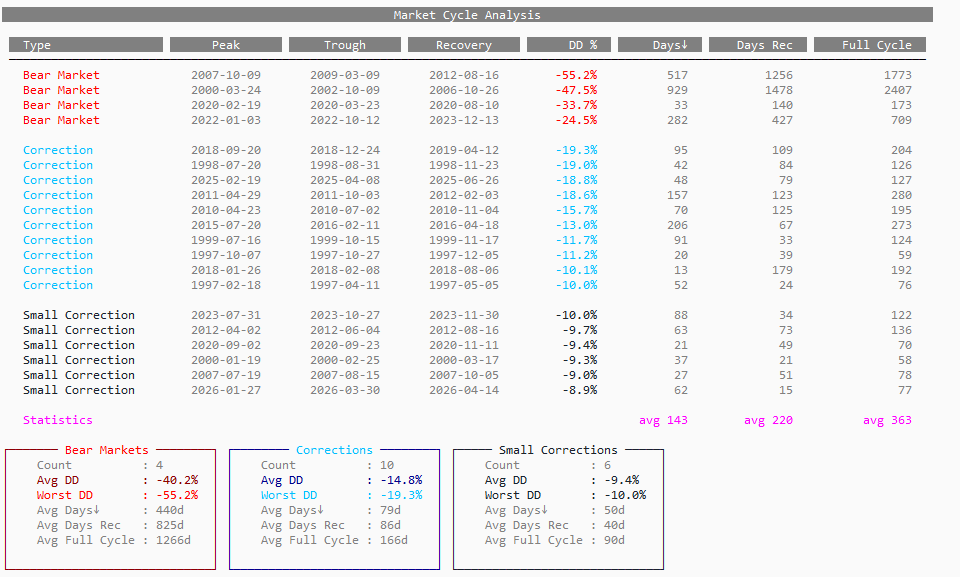Click the -9.7% drawdown value

(580, 330)
